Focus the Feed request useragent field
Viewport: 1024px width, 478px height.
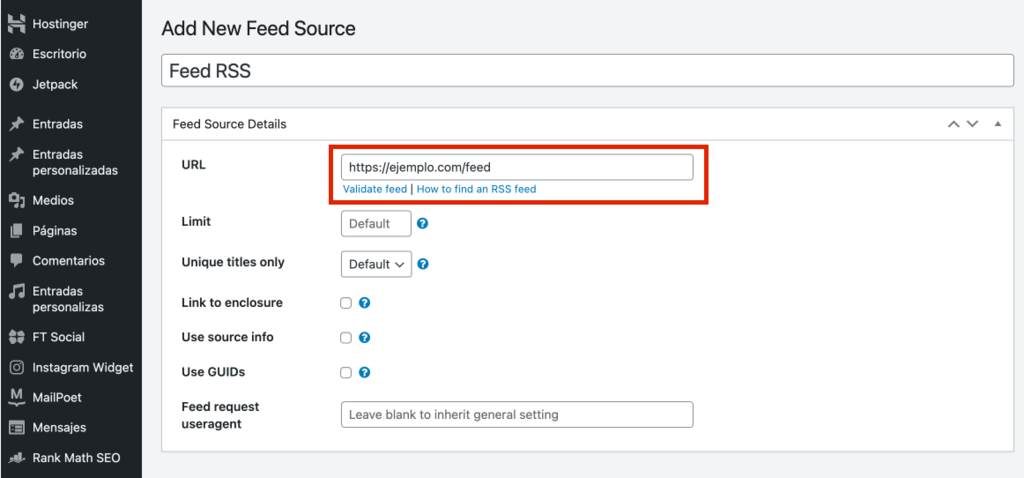516,414
